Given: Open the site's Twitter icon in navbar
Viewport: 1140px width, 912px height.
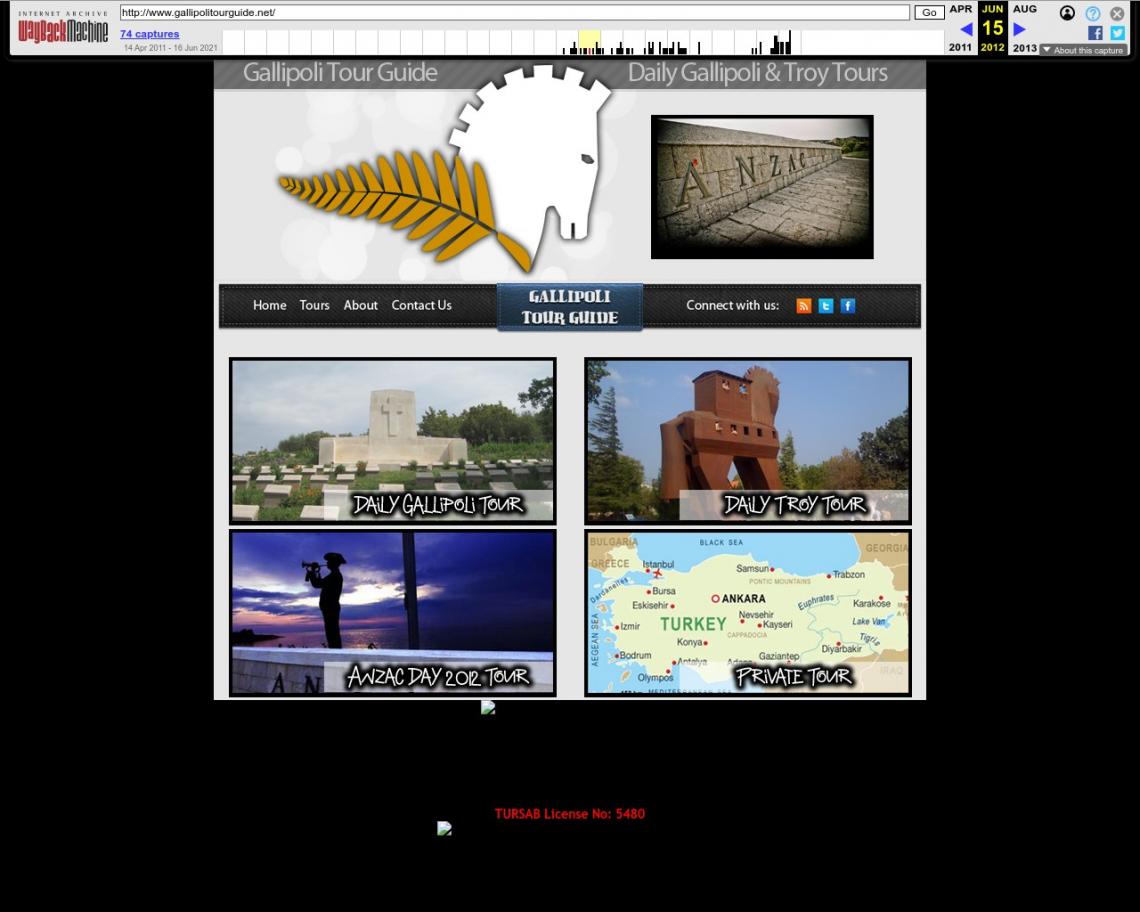Looking at the screenshot, I should point(825,306).
